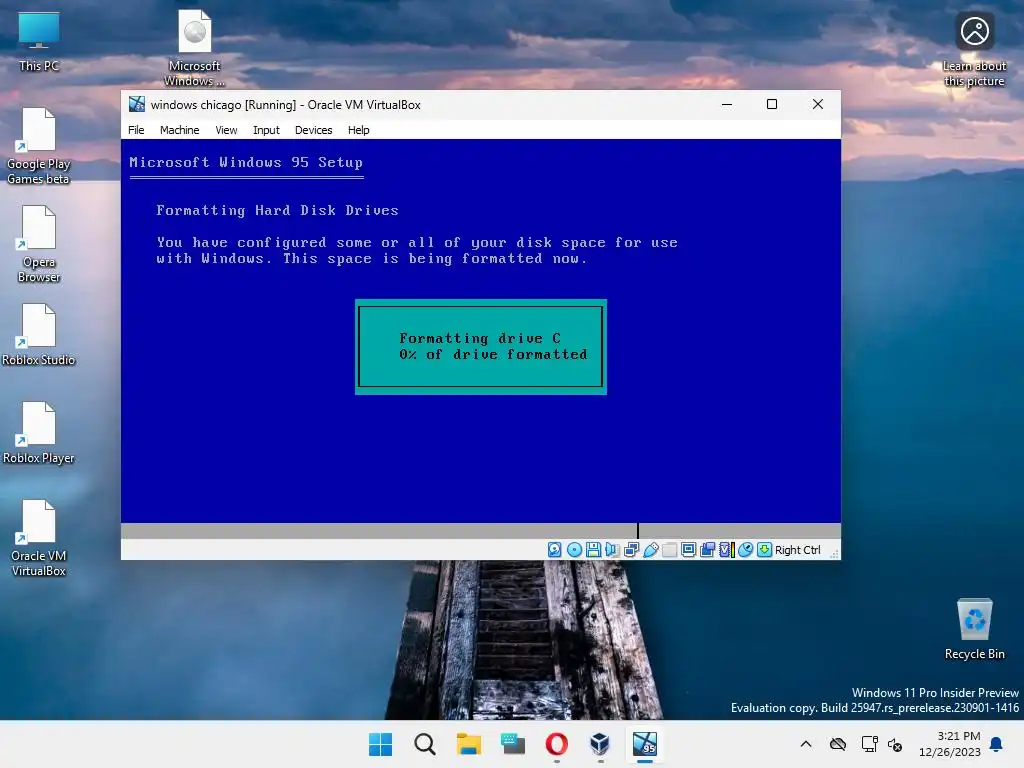Click the OneDrive cloud tray icon
This screenshot has height=768, width=1024.
838,744
